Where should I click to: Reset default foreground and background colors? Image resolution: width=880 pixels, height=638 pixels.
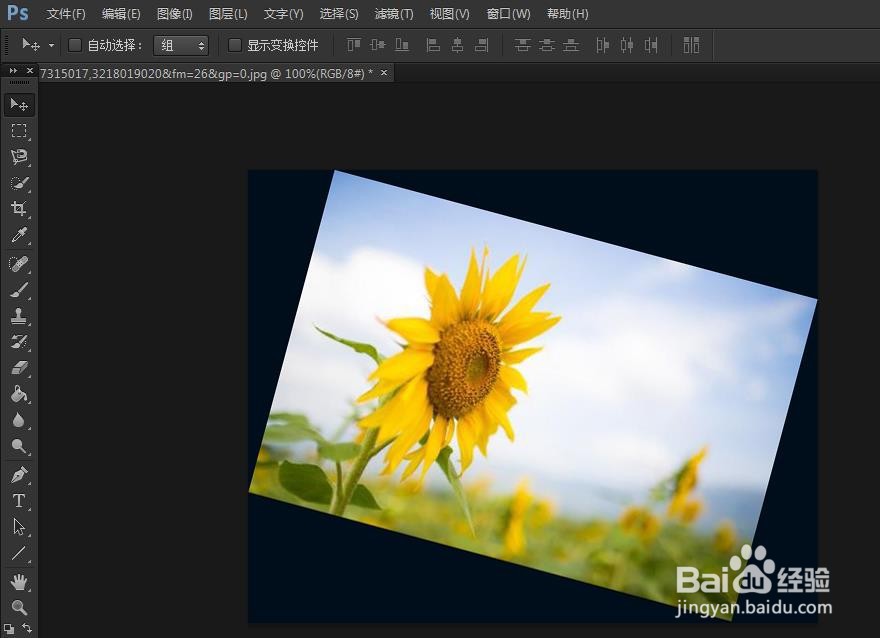(9, 628)
